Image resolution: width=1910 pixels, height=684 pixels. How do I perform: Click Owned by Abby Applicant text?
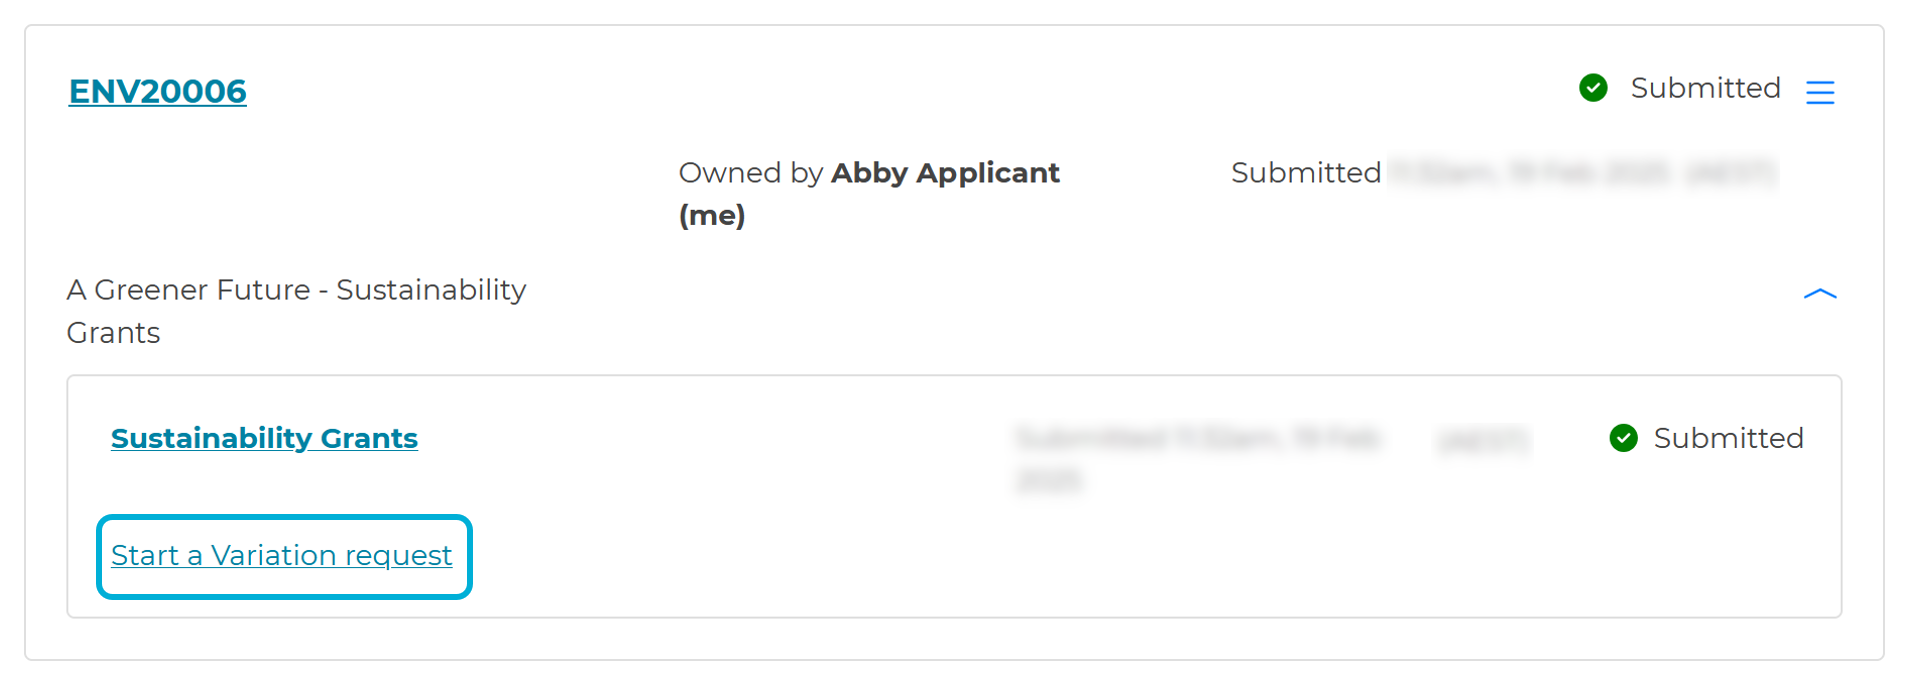click(868, 172)
